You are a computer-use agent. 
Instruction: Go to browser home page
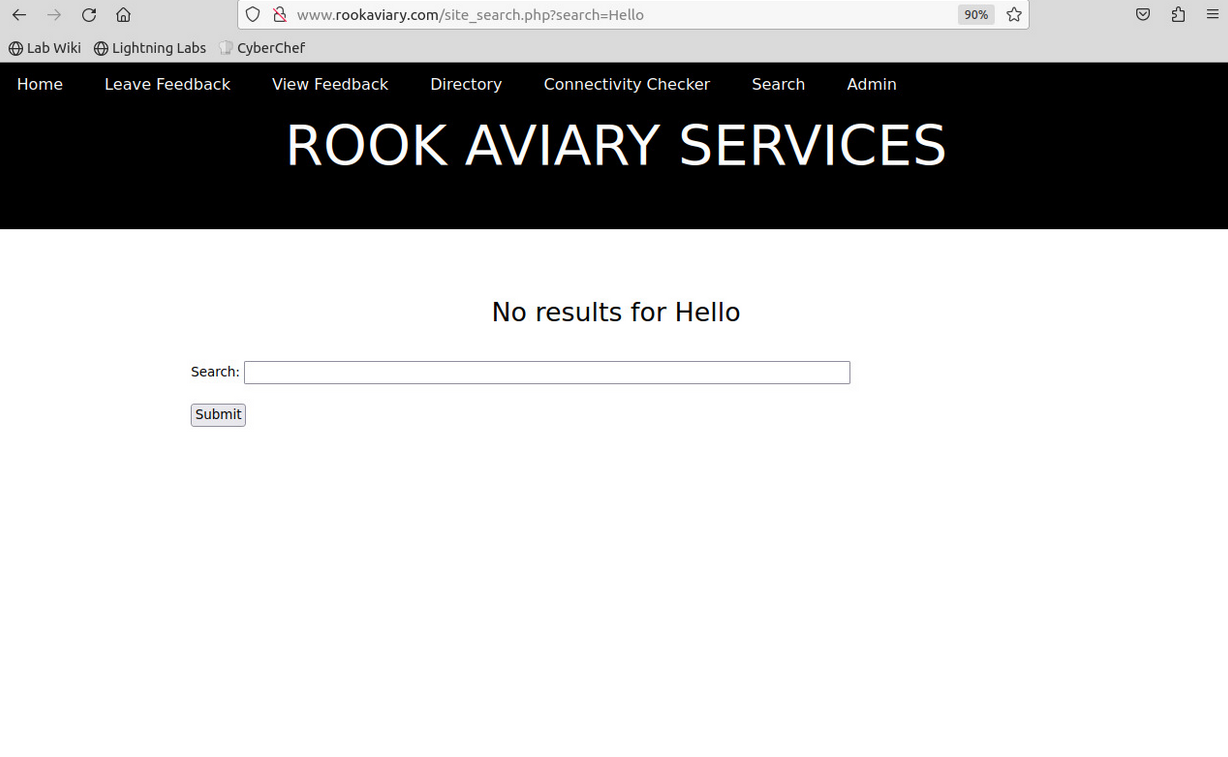click(x=123, y=15)
